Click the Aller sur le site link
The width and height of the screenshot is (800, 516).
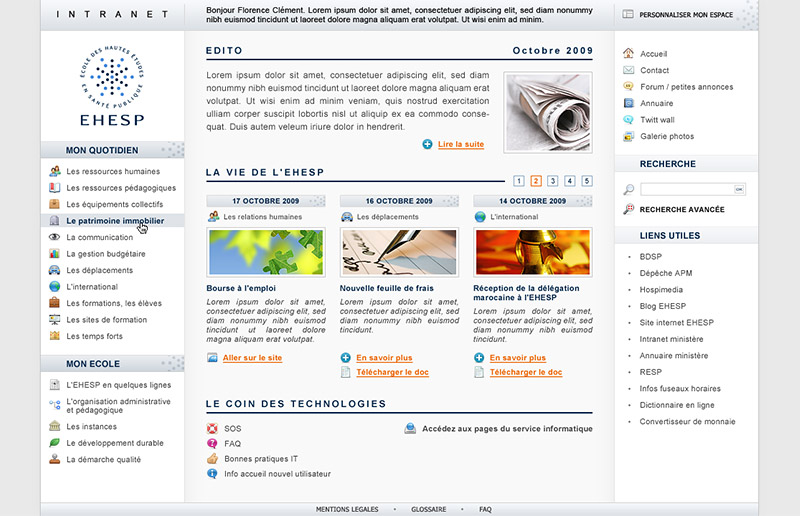pyautogui.click(x=252, y=358)
